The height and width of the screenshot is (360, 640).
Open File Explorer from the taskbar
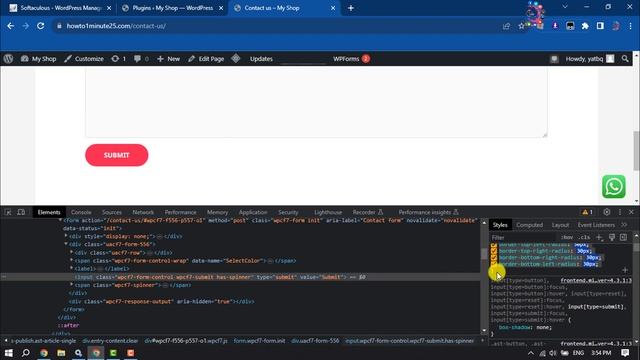tap(61, 353)
